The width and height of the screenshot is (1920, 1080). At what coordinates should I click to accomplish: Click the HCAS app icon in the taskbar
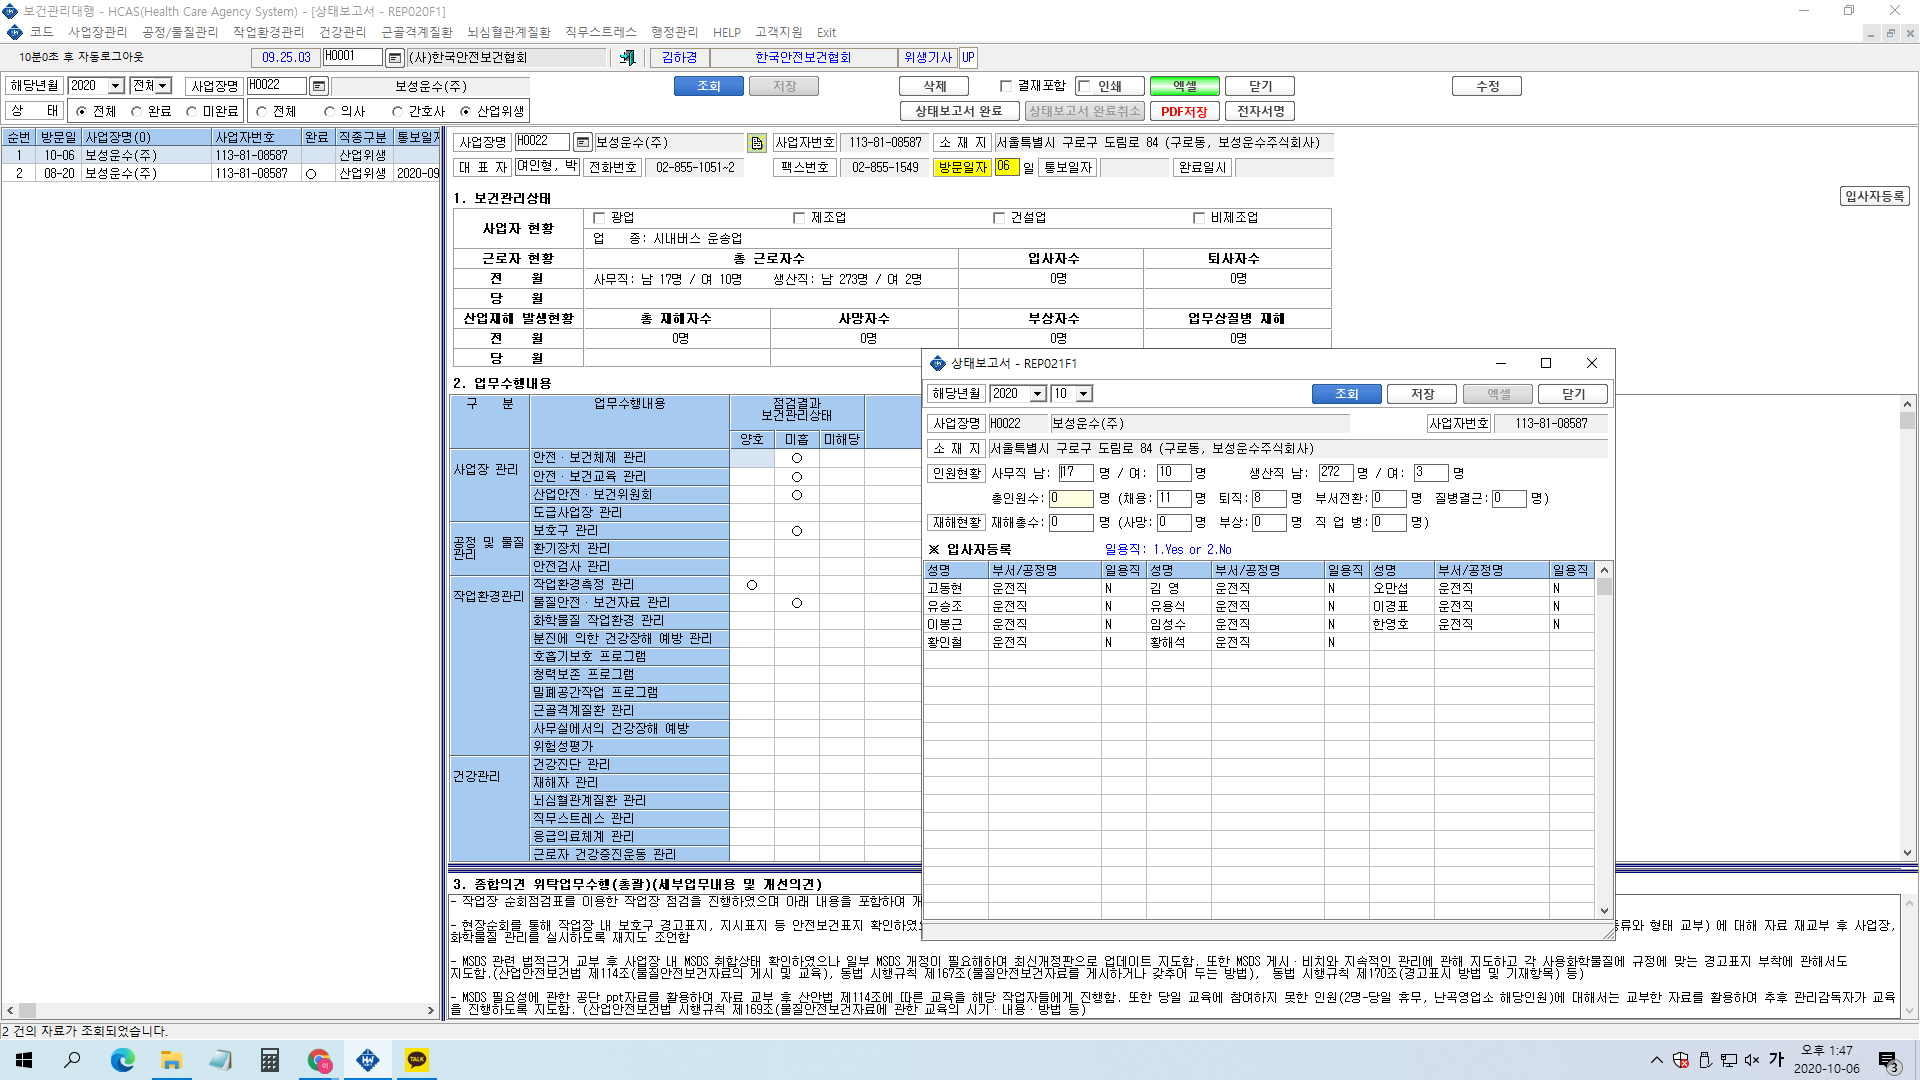point(368,1060)
